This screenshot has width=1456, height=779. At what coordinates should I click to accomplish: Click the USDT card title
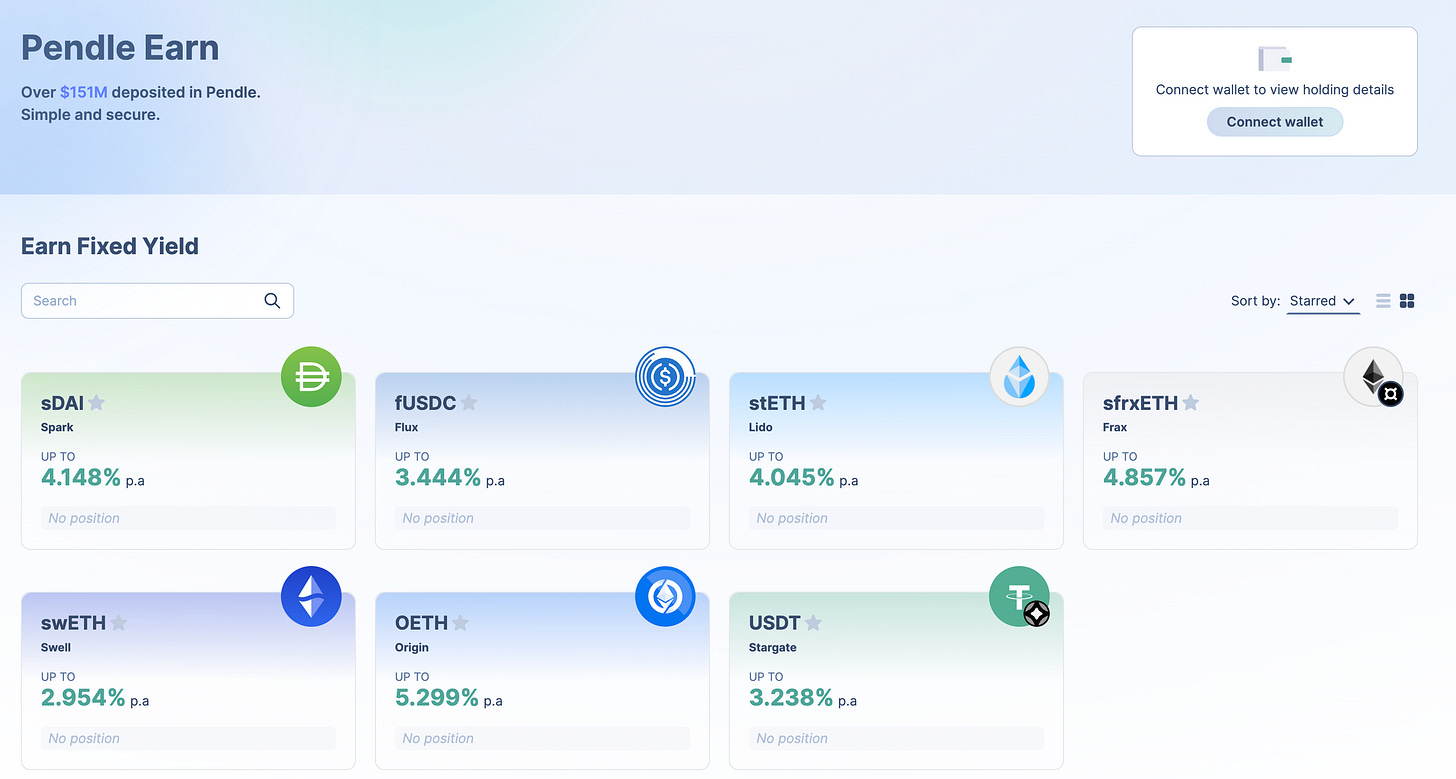click(775, 623)
